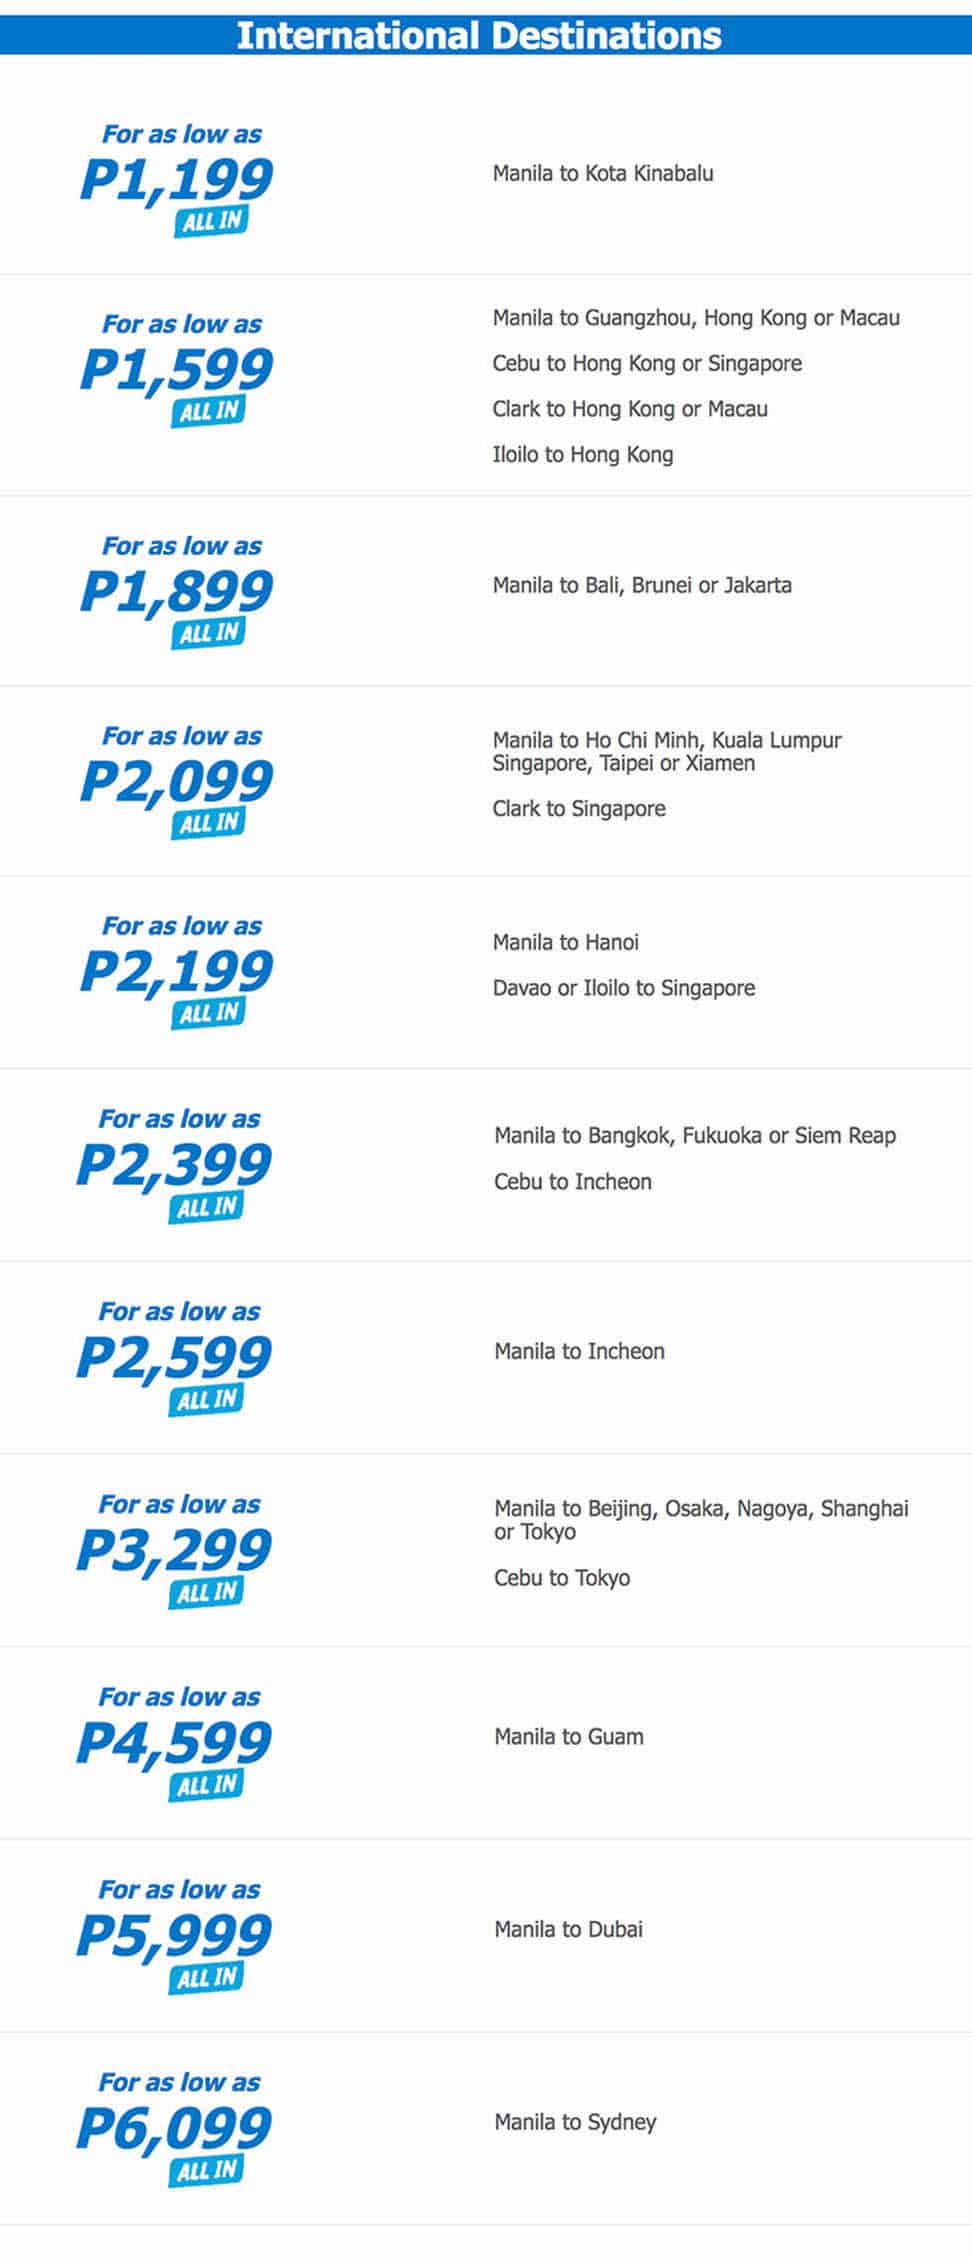Select the Manila to Kota Kinabalu route
The width and height of the screenshot is (972, 2257).
tap(603, 174)
